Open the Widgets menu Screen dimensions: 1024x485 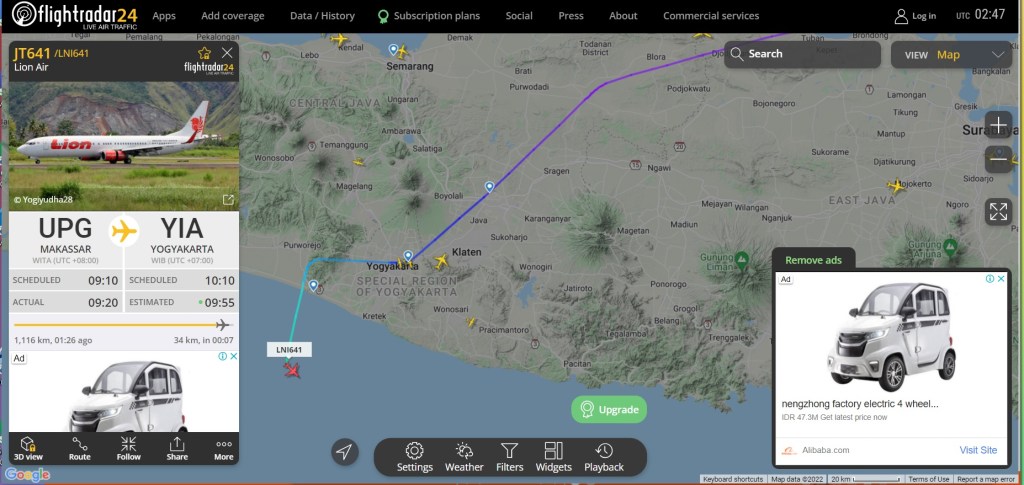554,457
